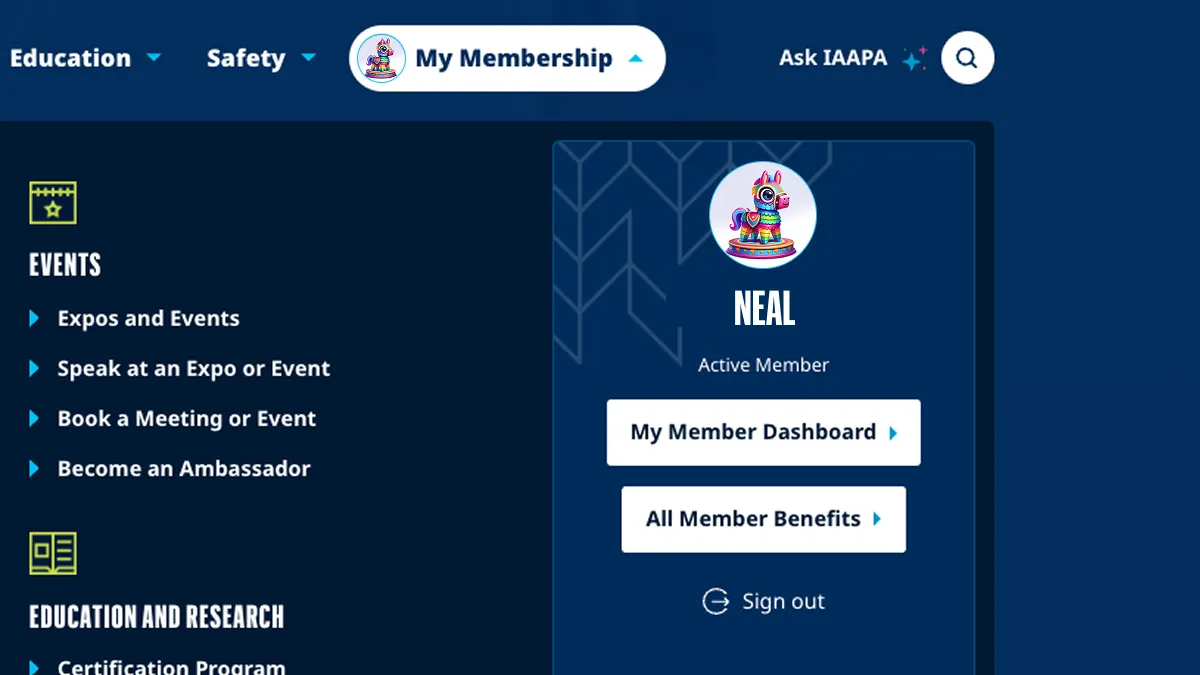Collapse the My Membership menu arrow

636,58
